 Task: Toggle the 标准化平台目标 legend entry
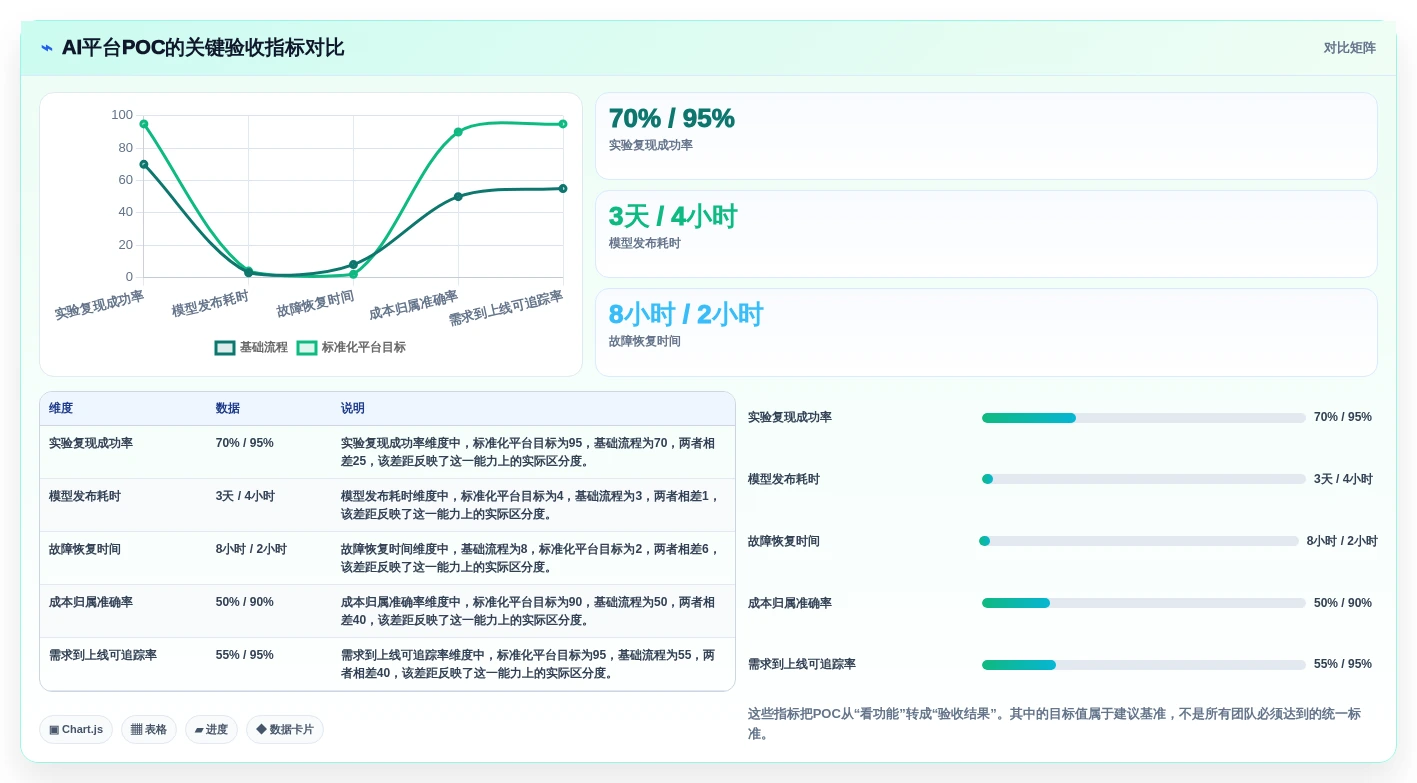pos(351,347)
